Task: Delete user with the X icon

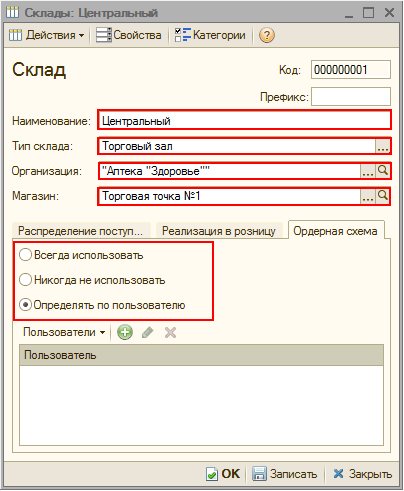Action: pyautogui.click(x=170, y=332)
